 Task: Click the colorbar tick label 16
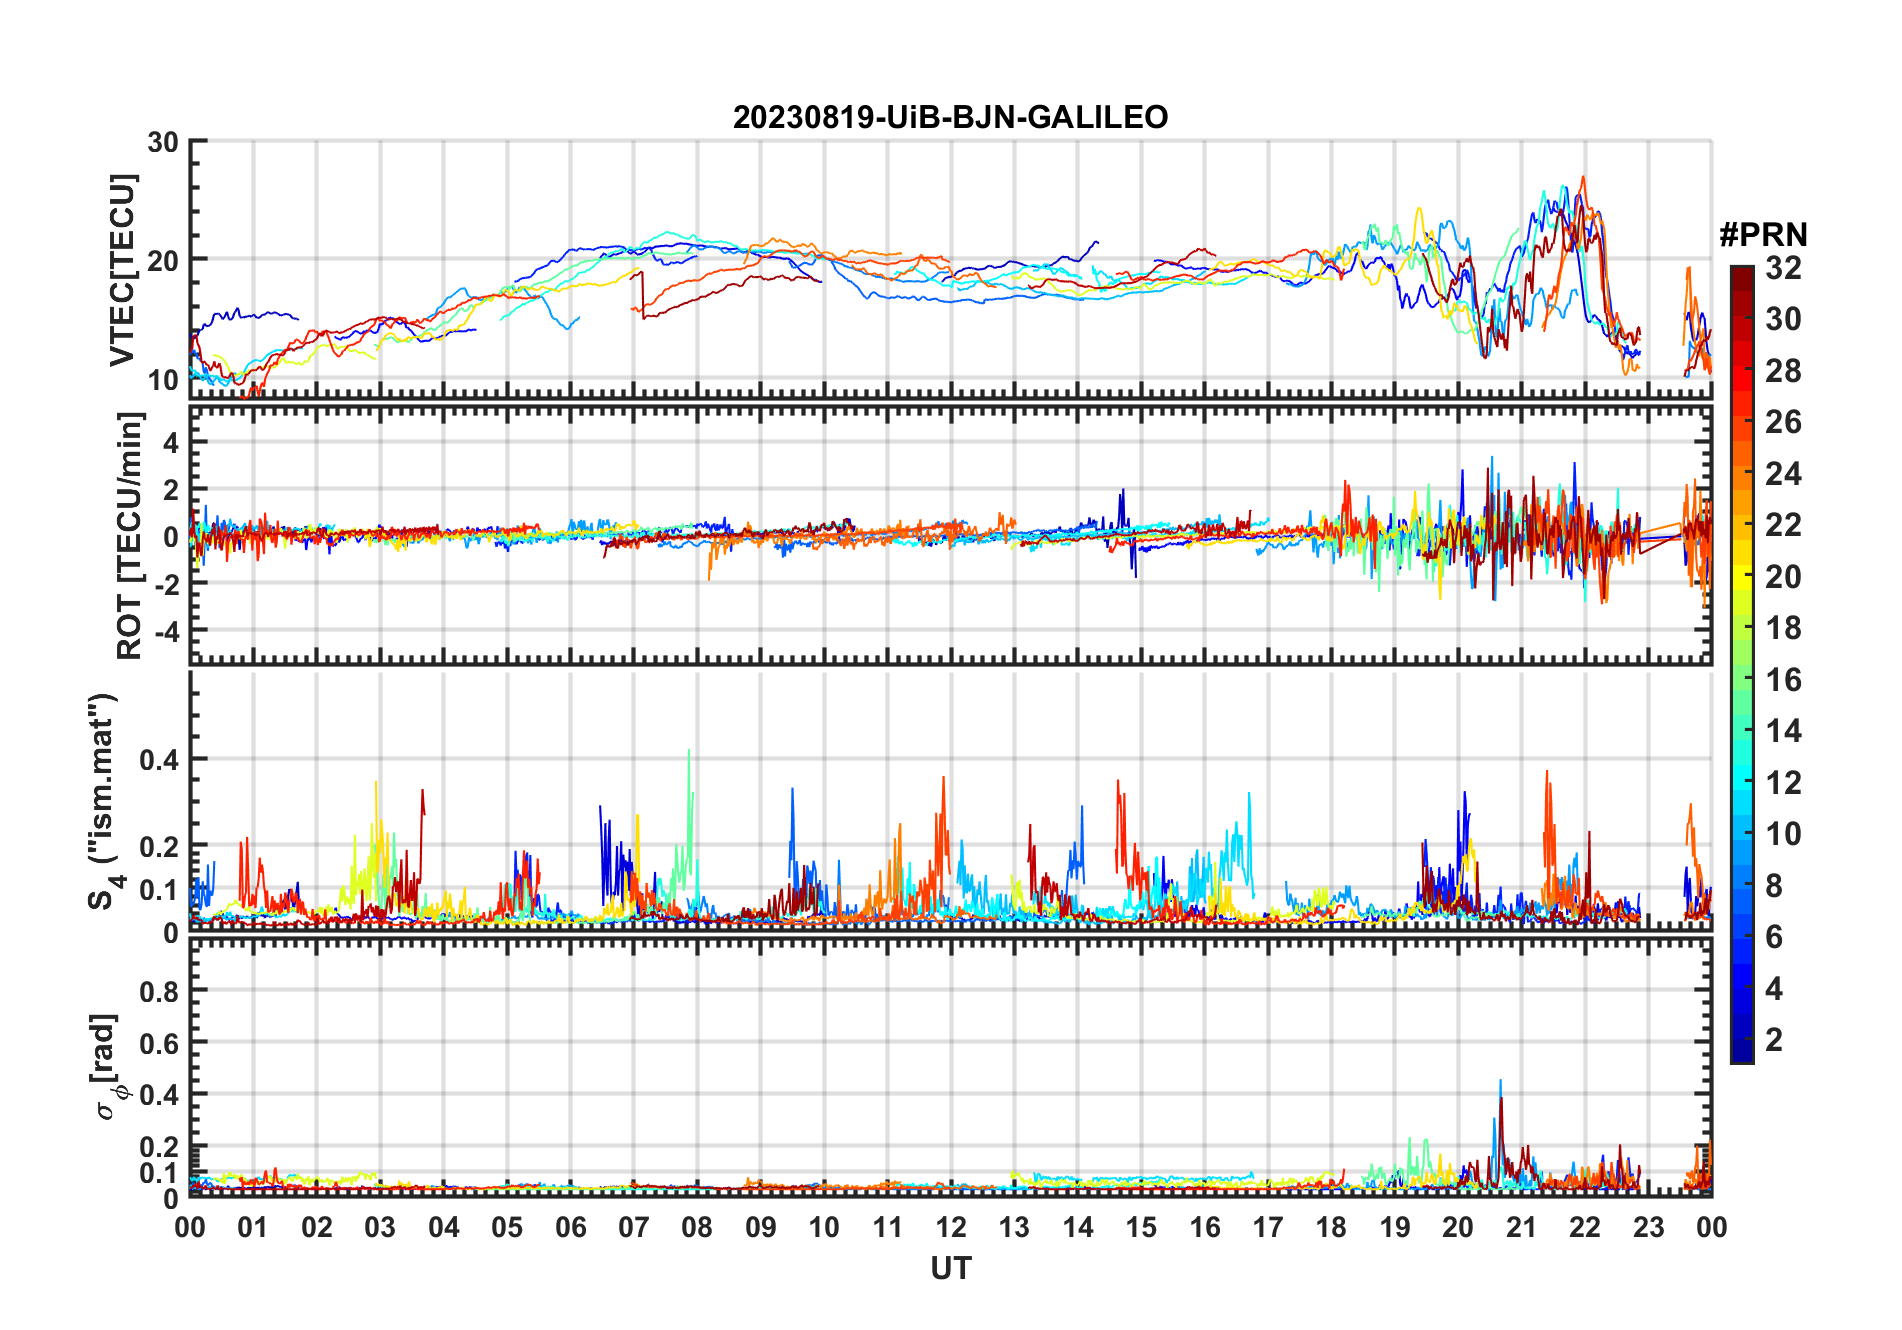click(x=1783, y=680)
